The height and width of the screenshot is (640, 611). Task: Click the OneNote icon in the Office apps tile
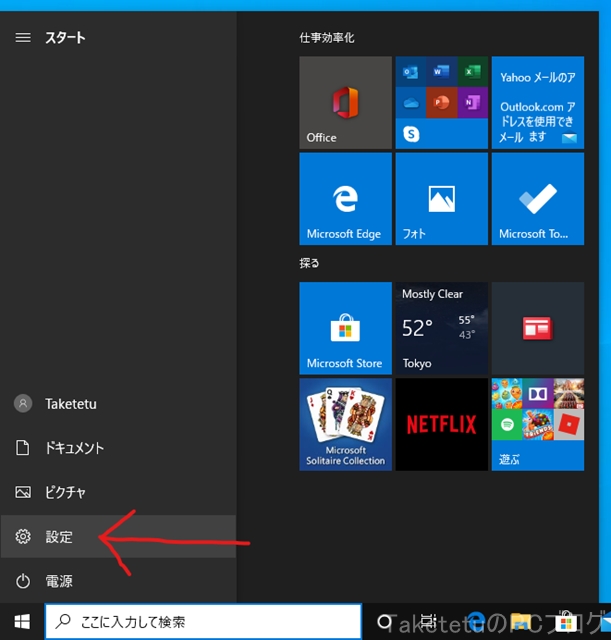pos(472,103)
